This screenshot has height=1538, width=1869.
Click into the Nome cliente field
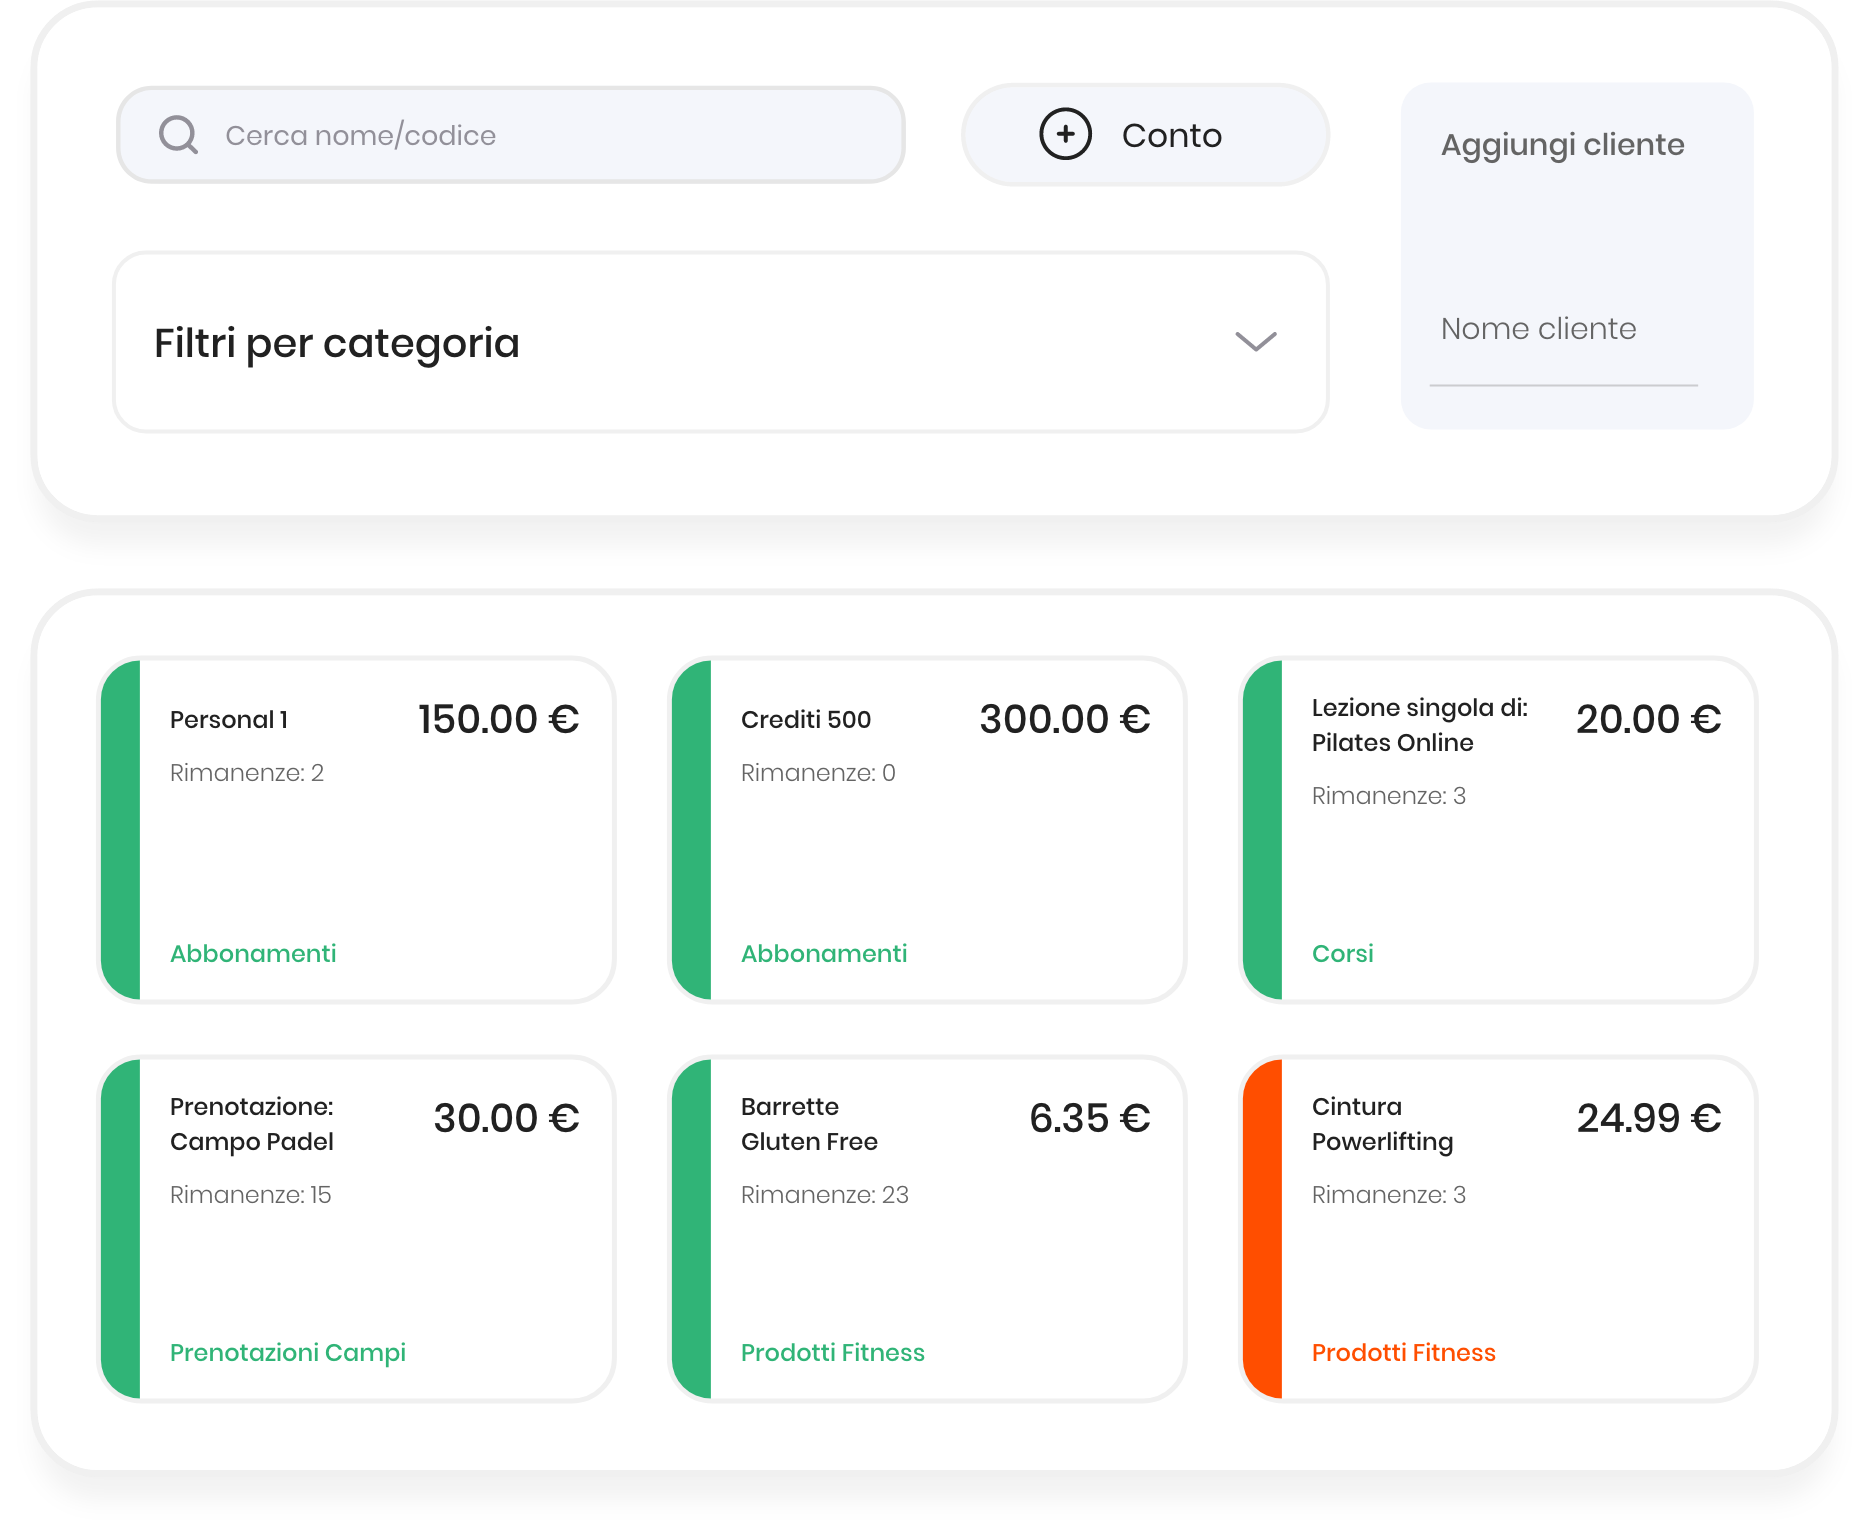click(1563, 330)
